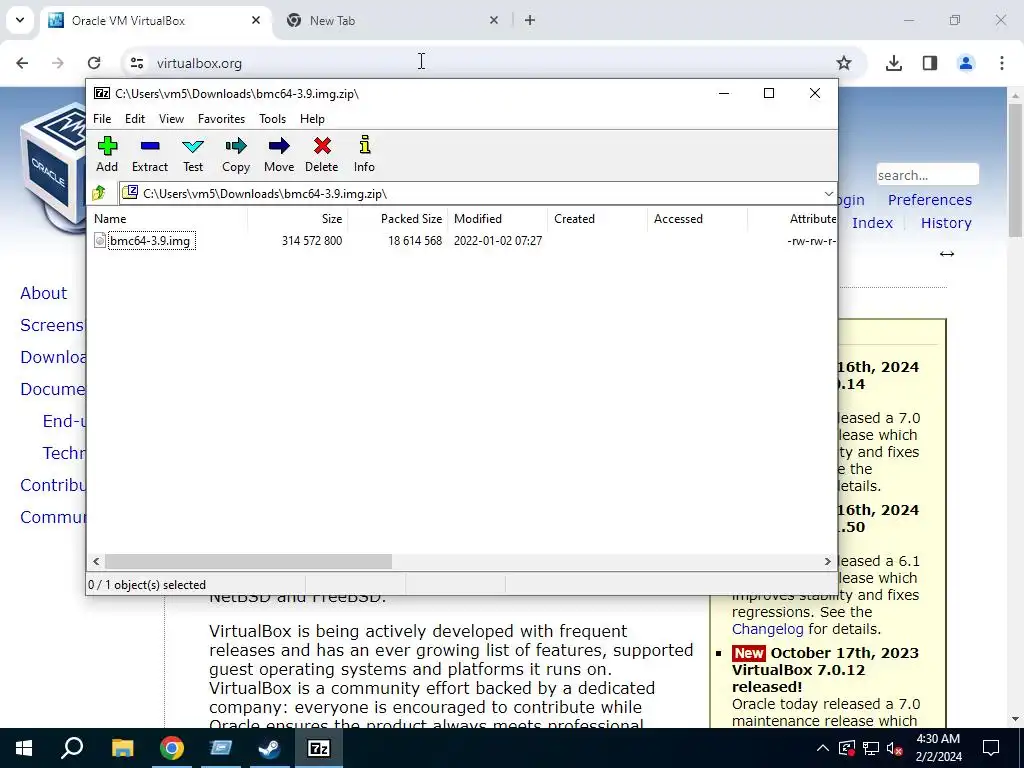The height and width of the screenshot is (768, 1024).
Task: Click the Delete toolbar icon
Action: (x=321, y=155)
